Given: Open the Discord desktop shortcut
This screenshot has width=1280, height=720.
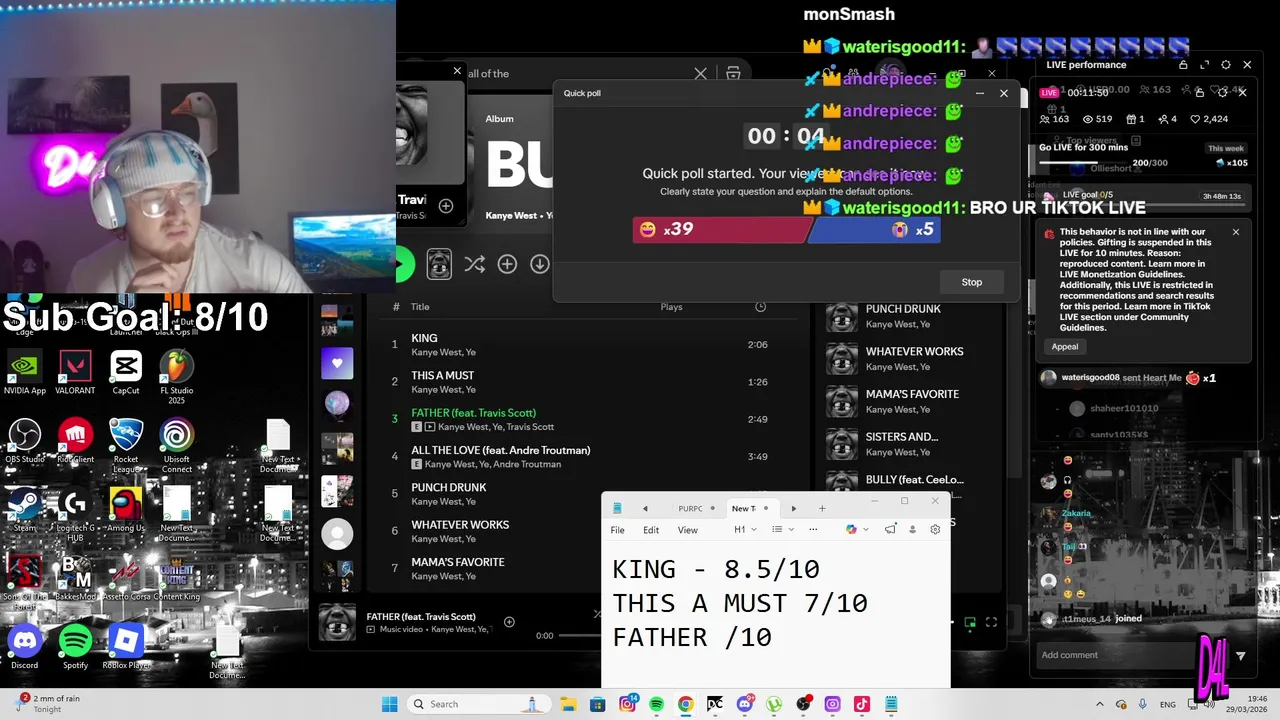Looking at the screenshot, I should coord(24,647).
